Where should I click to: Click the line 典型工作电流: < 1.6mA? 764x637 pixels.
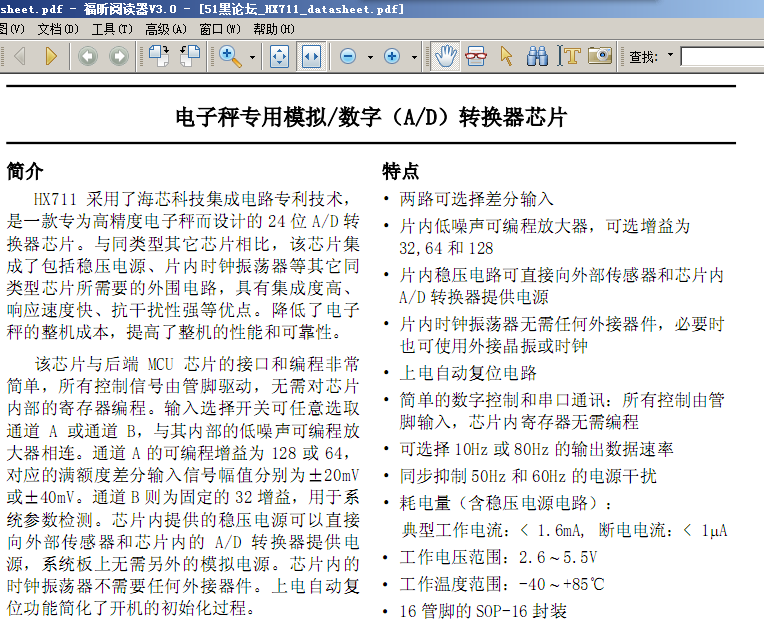[x=493, y=530]
